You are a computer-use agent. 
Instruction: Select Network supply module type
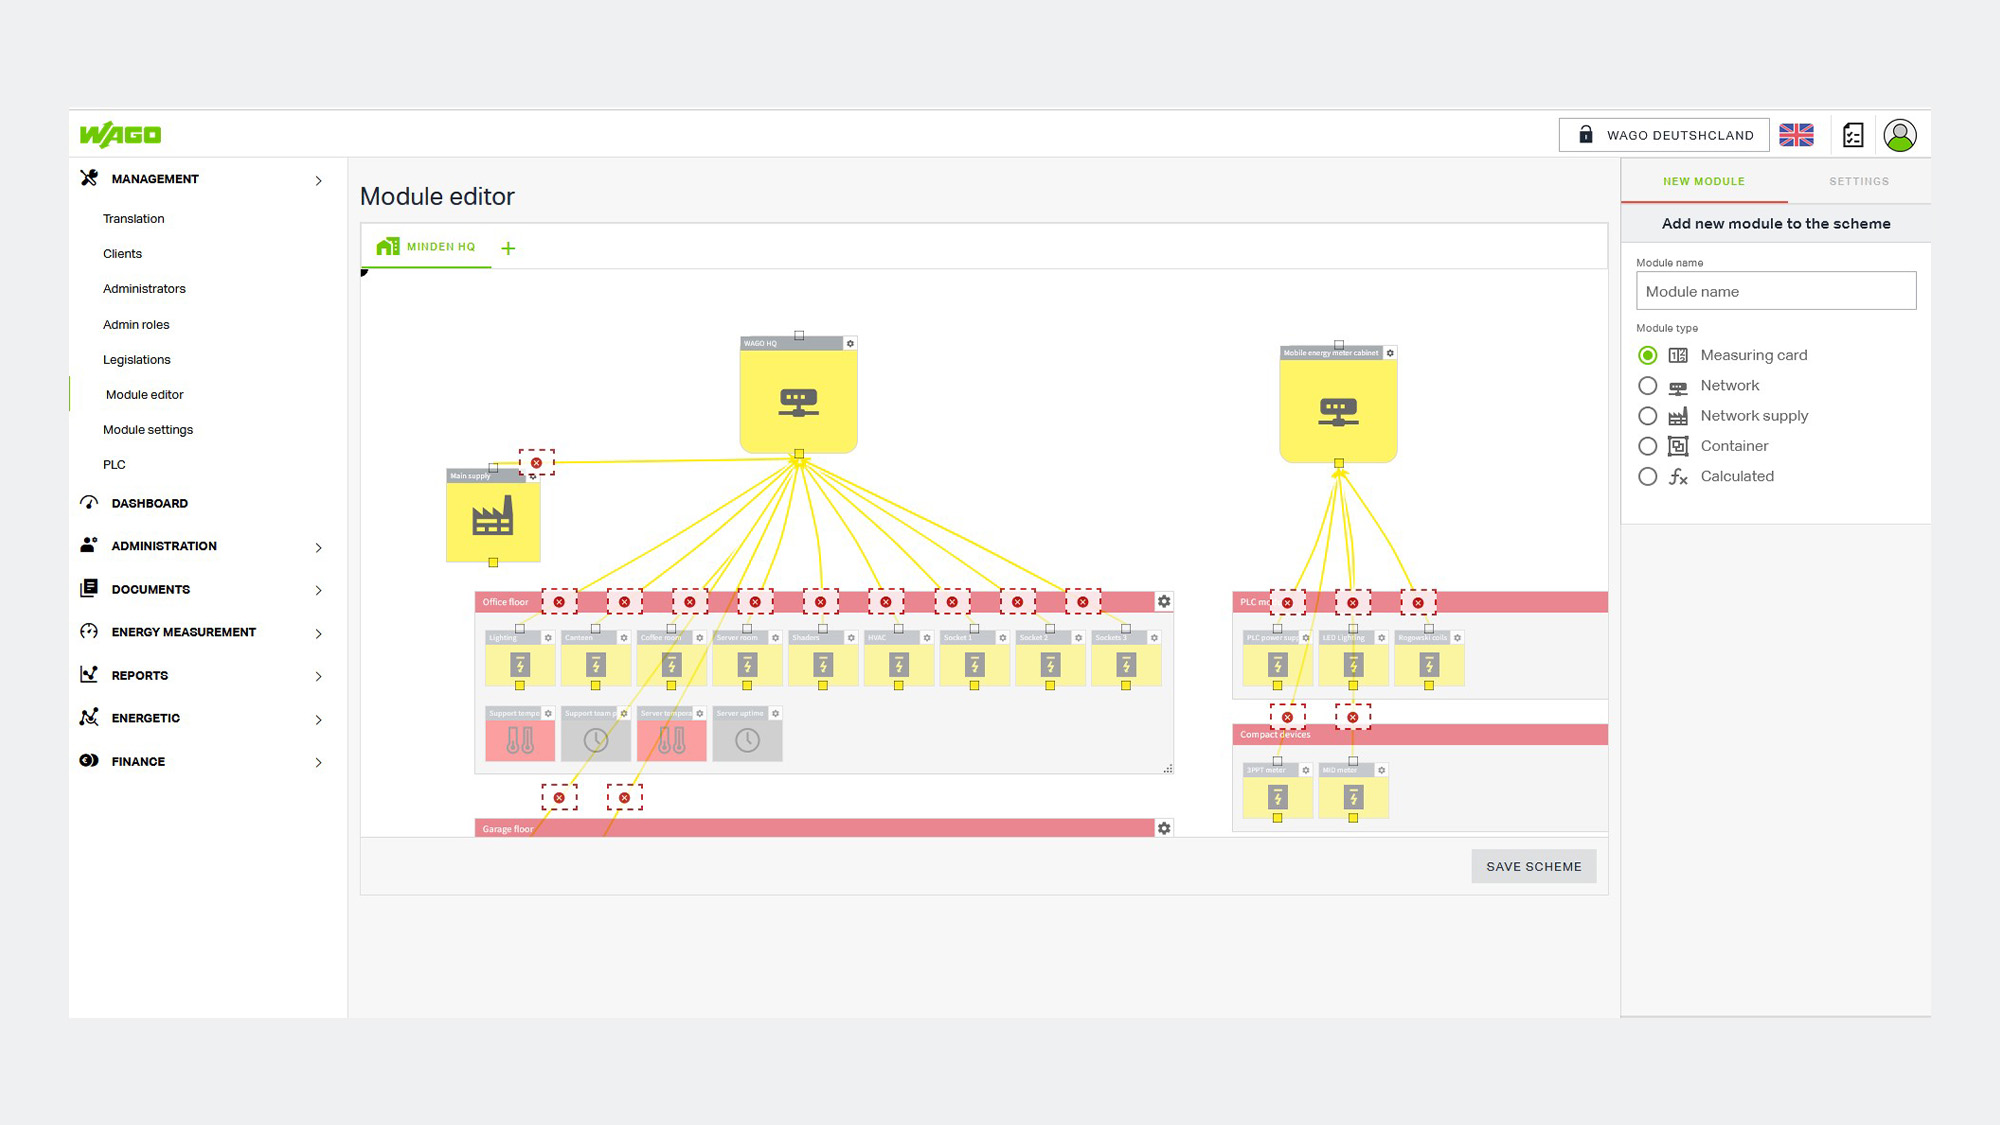pyautogui.click(x=1647, y=416)
